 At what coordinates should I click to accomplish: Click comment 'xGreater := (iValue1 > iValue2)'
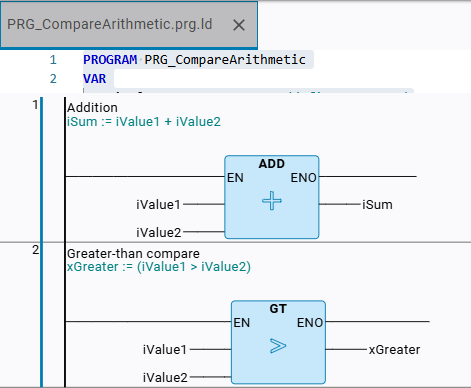[159, 267]
